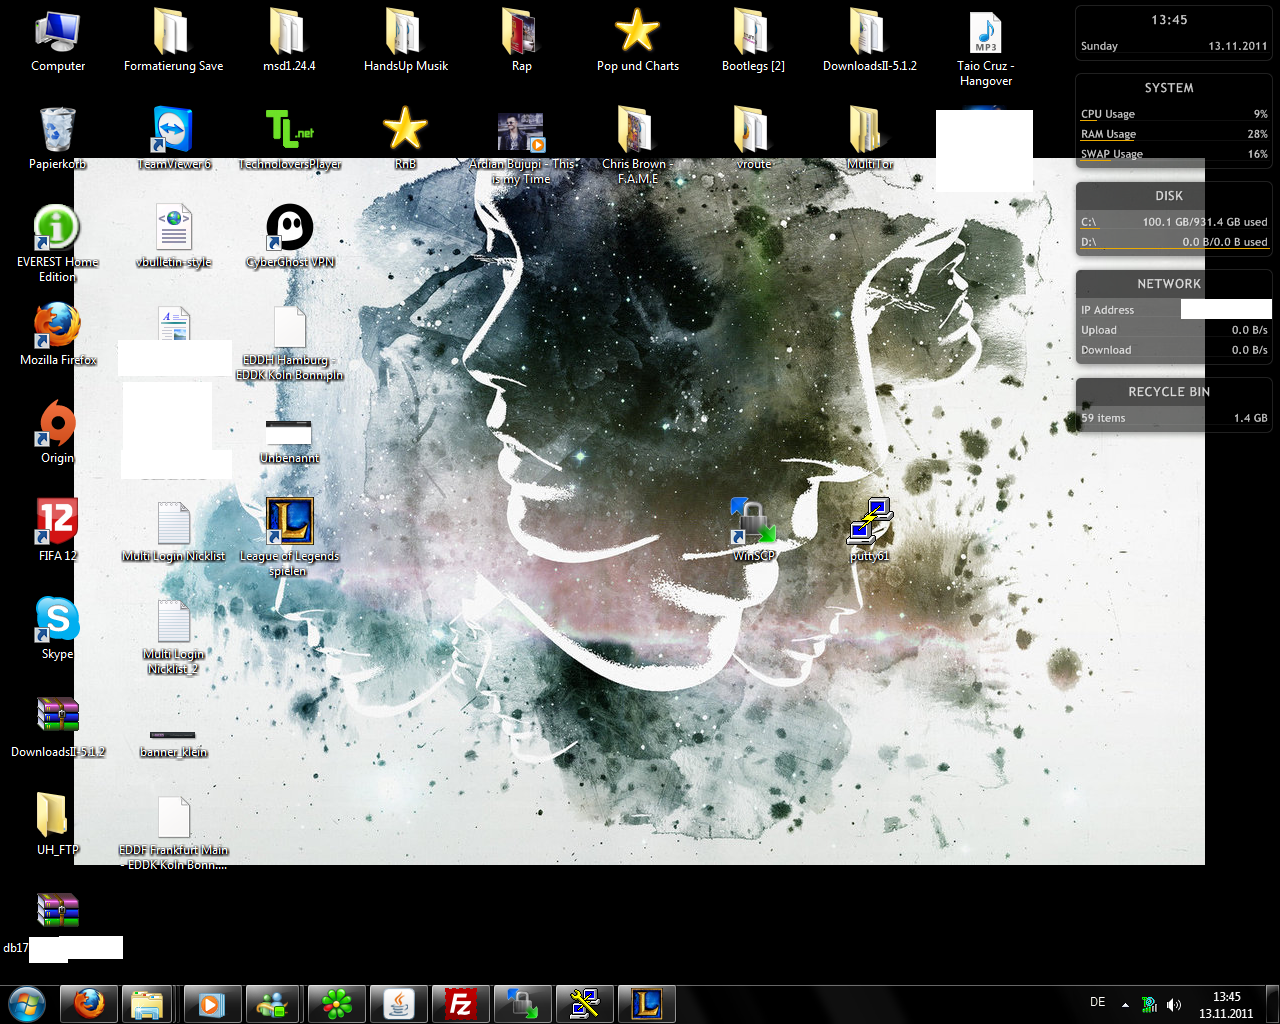
Task: Open the TechnoloversPlayer desktop icon
Action: point(289,131)
